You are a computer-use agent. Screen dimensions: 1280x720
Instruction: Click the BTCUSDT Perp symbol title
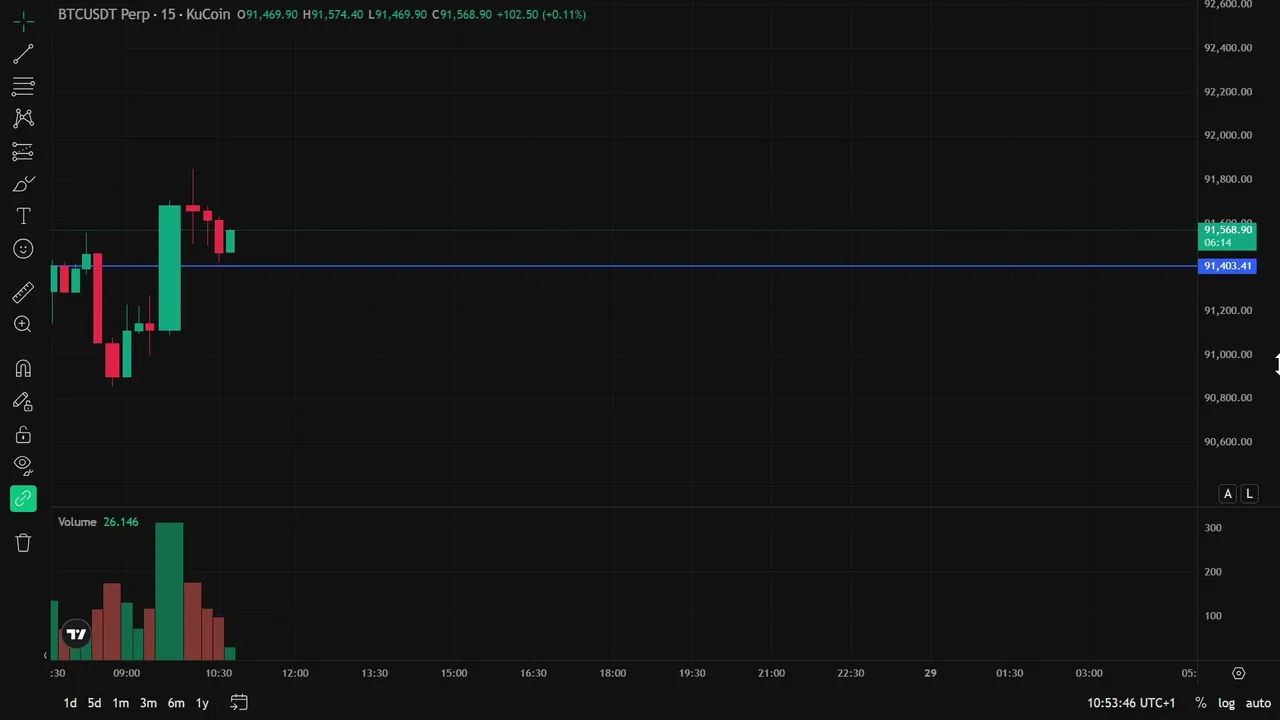tap(144, 15)
